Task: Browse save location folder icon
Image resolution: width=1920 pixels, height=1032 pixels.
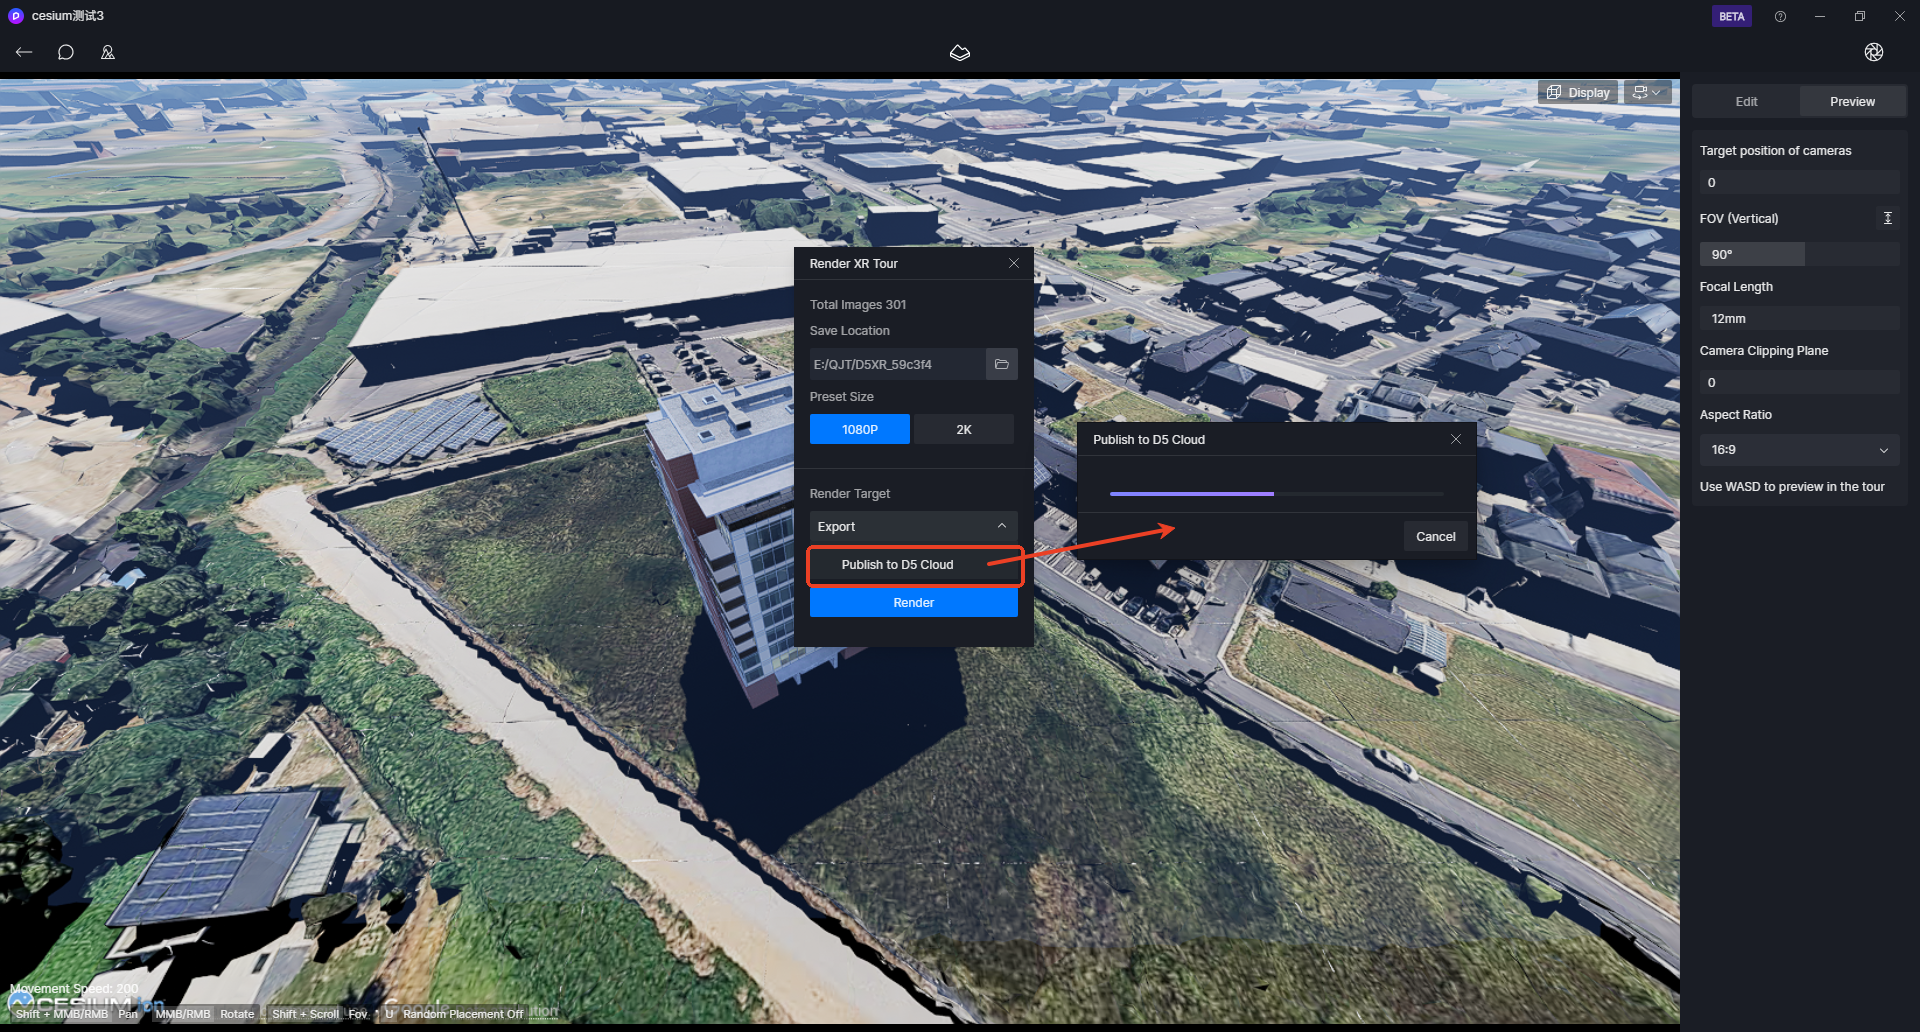Action: (x=1001, y=364)
